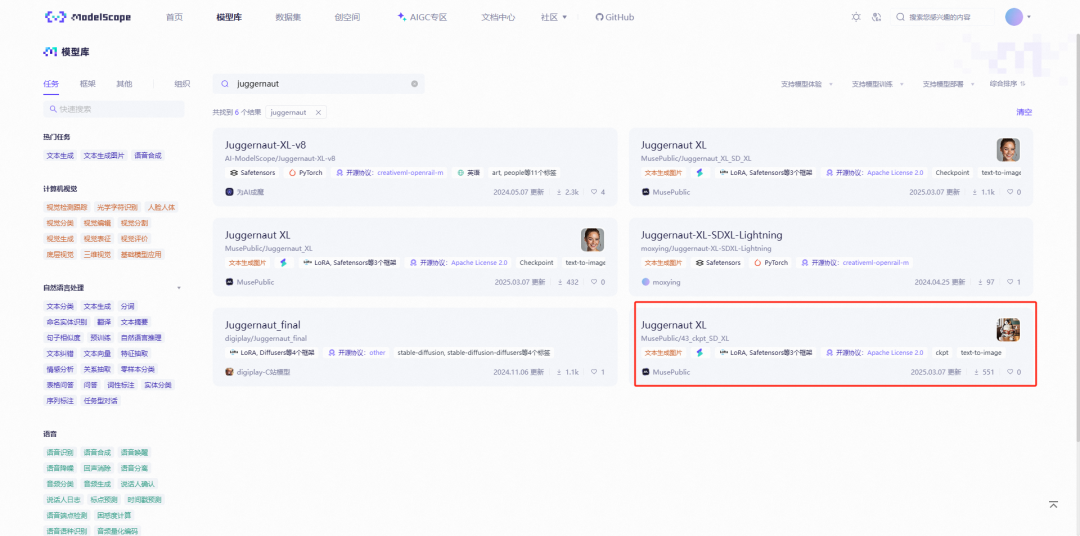Screen dimensions: 1080x536
Task: Click the heart icon on Juggernaut_final card
Action: (x=594, y=372)
